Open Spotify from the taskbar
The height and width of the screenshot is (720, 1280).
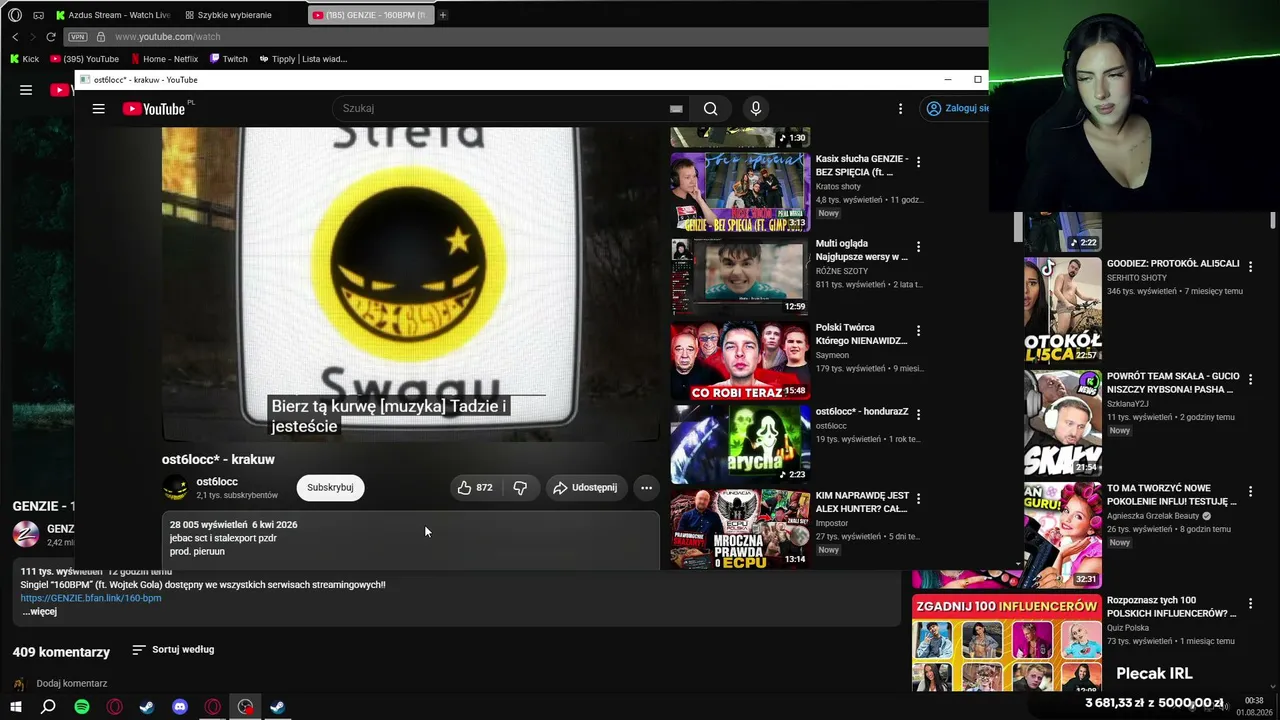coord(82,707)
